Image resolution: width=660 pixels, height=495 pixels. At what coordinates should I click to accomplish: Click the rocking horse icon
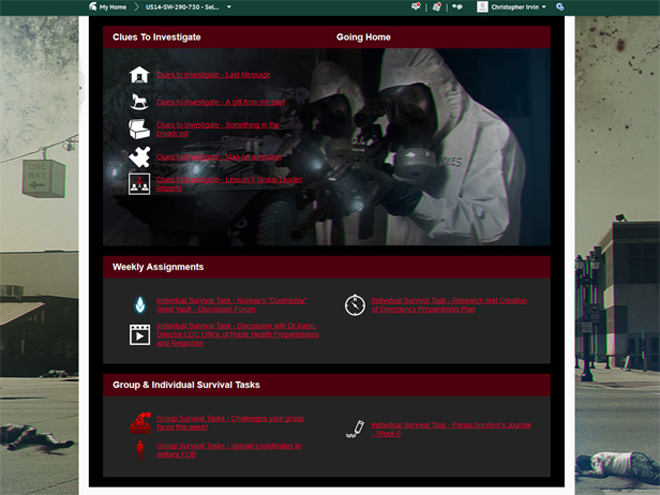(x=139, y=102)
